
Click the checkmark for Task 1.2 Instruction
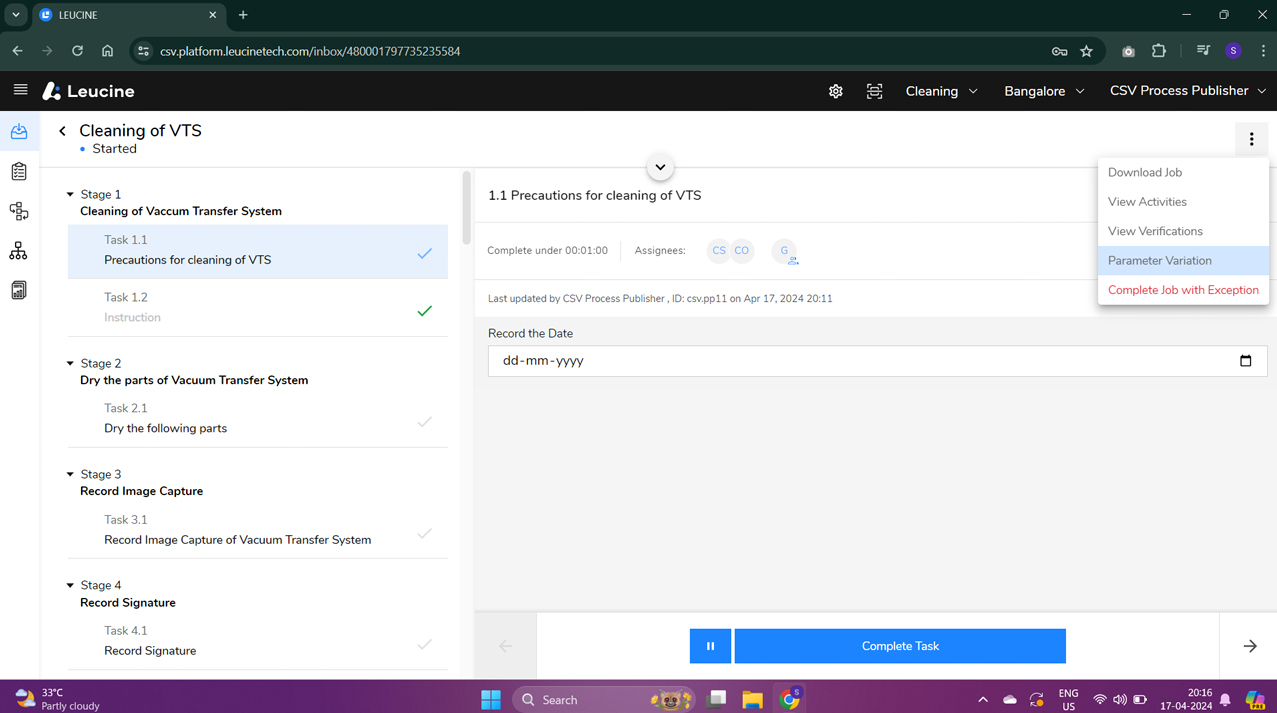coord(425,311)
